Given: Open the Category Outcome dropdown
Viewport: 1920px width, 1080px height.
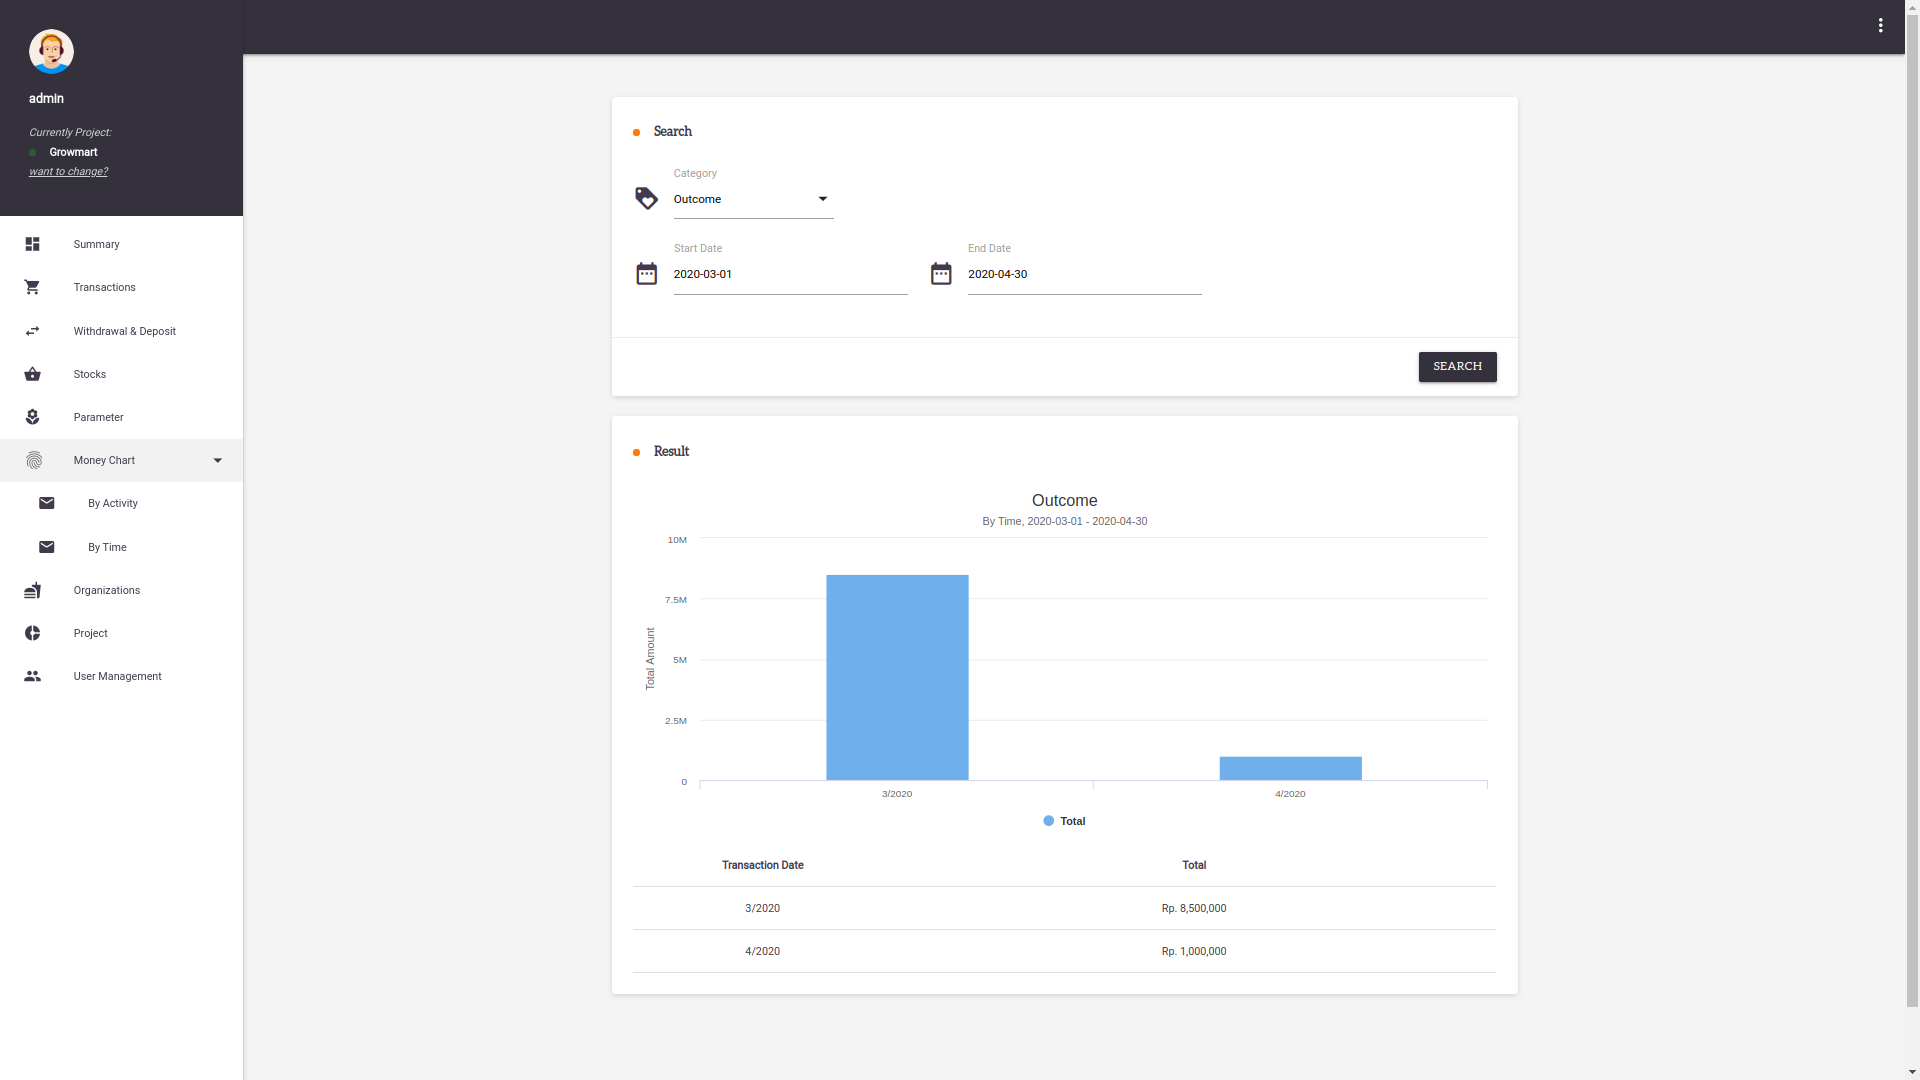Looking at the screenshot, I should (752, 199).
